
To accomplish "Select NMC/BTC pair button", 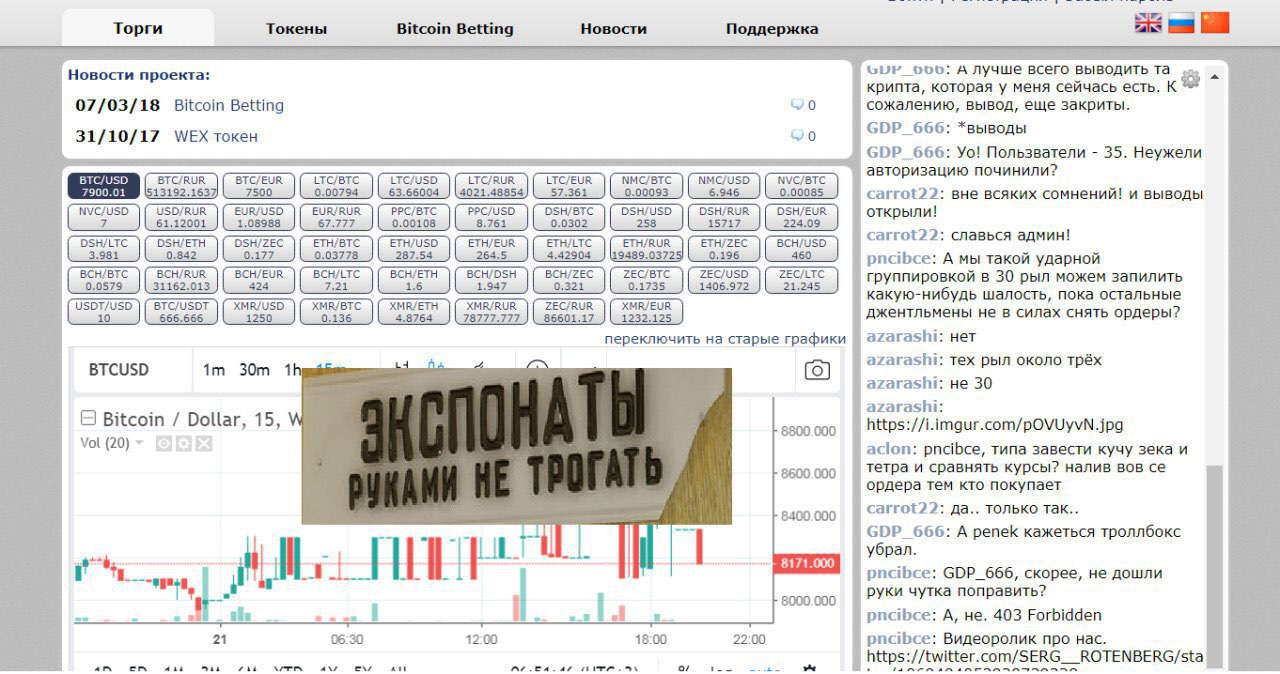I will click(646, 186).
